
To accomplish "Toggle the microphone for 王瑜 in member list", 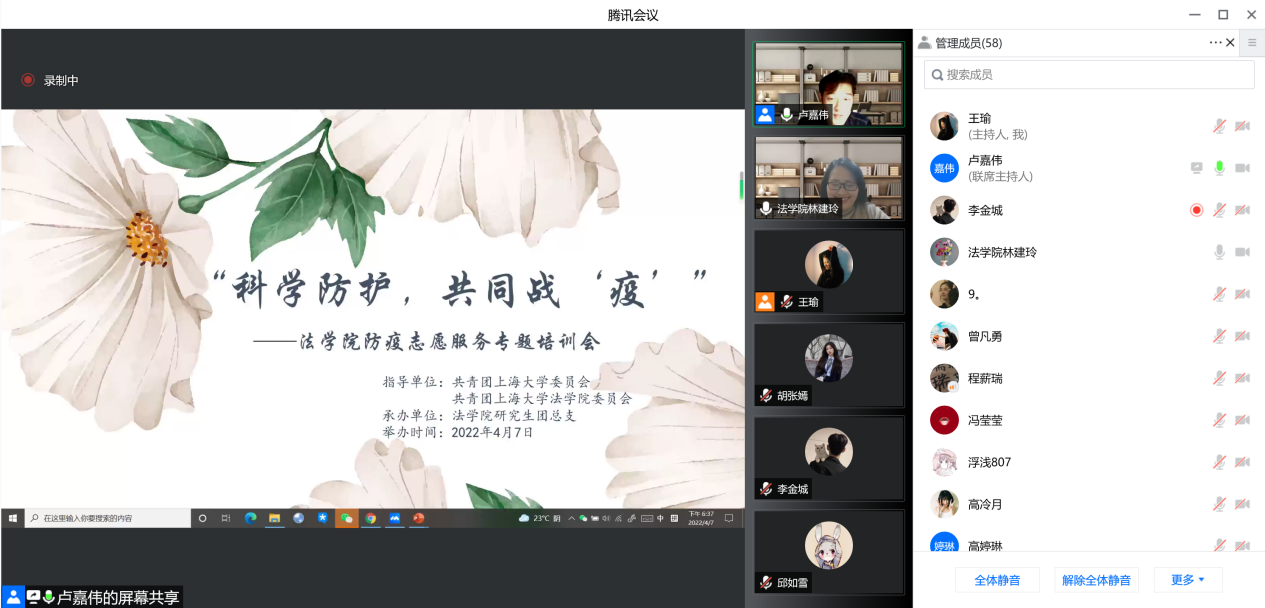I will point(1219,126).
